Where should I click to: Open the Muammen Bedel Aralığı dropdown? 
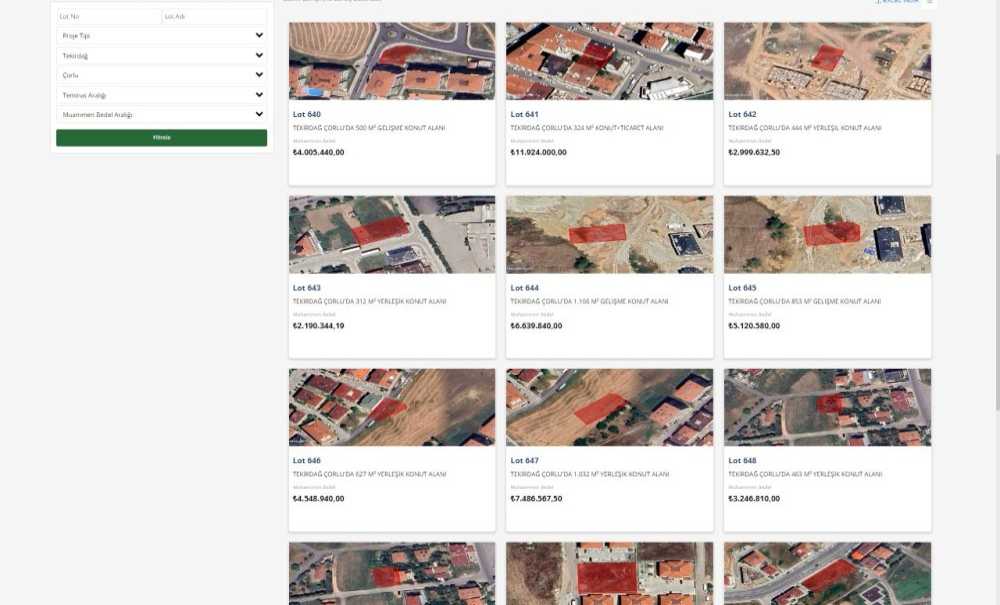click(x=161, y=115)
